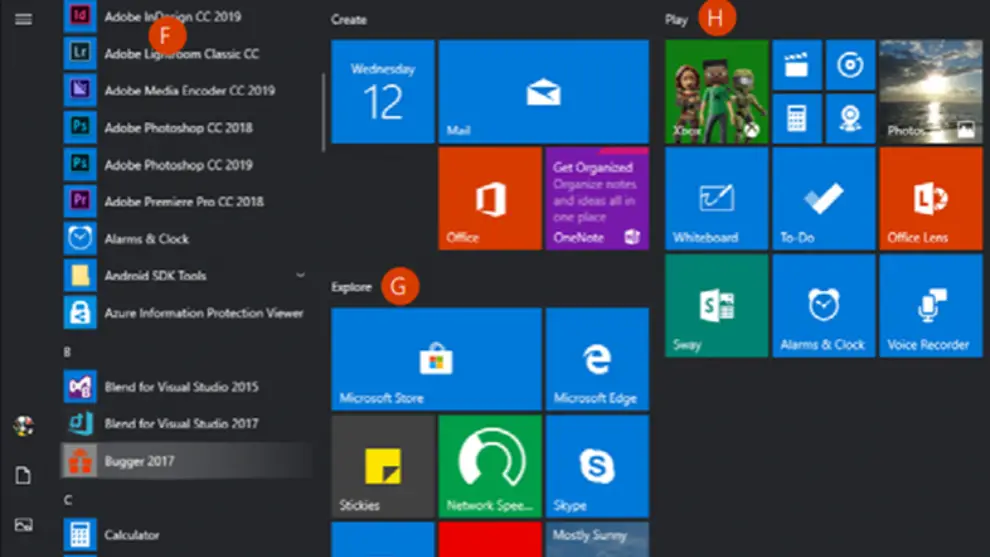Image resolution: width=990 pixels, height=557 pixels.
Task: Click the user account avatar in the sidebar
Action: [x=23, y=426]
